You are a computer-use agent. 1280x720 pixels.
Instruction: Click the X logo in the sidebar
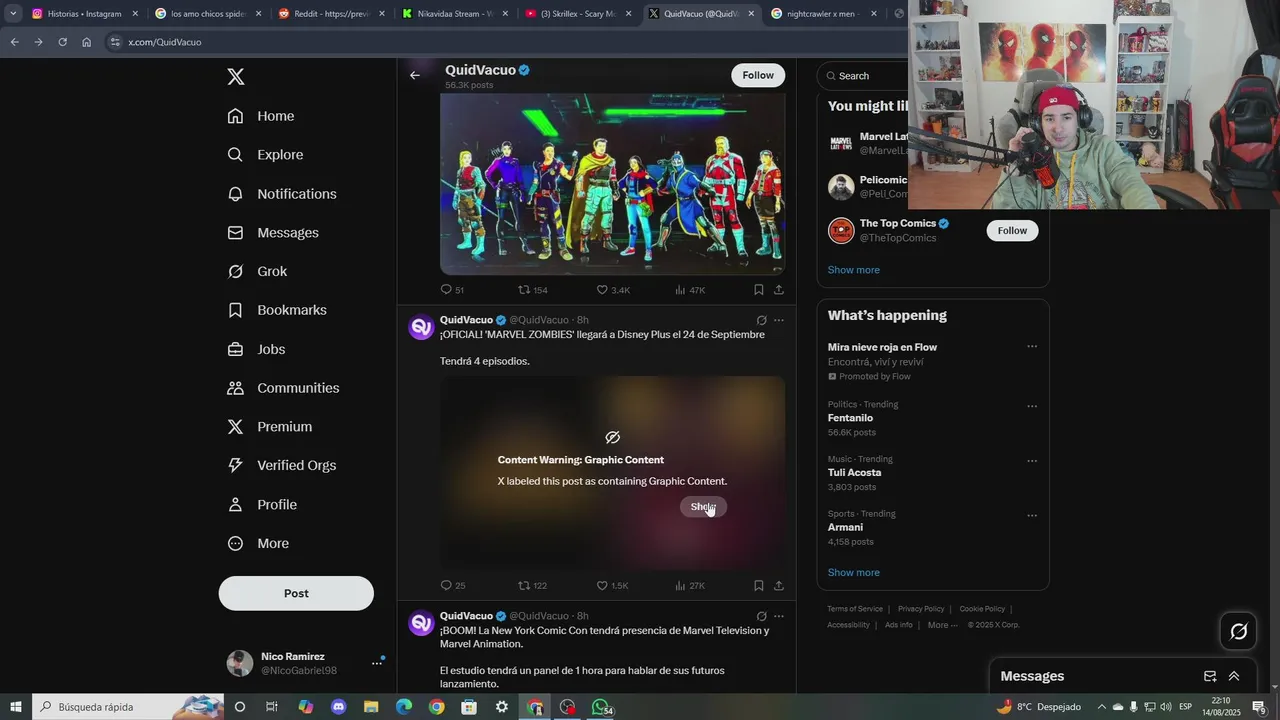[235, 77]
